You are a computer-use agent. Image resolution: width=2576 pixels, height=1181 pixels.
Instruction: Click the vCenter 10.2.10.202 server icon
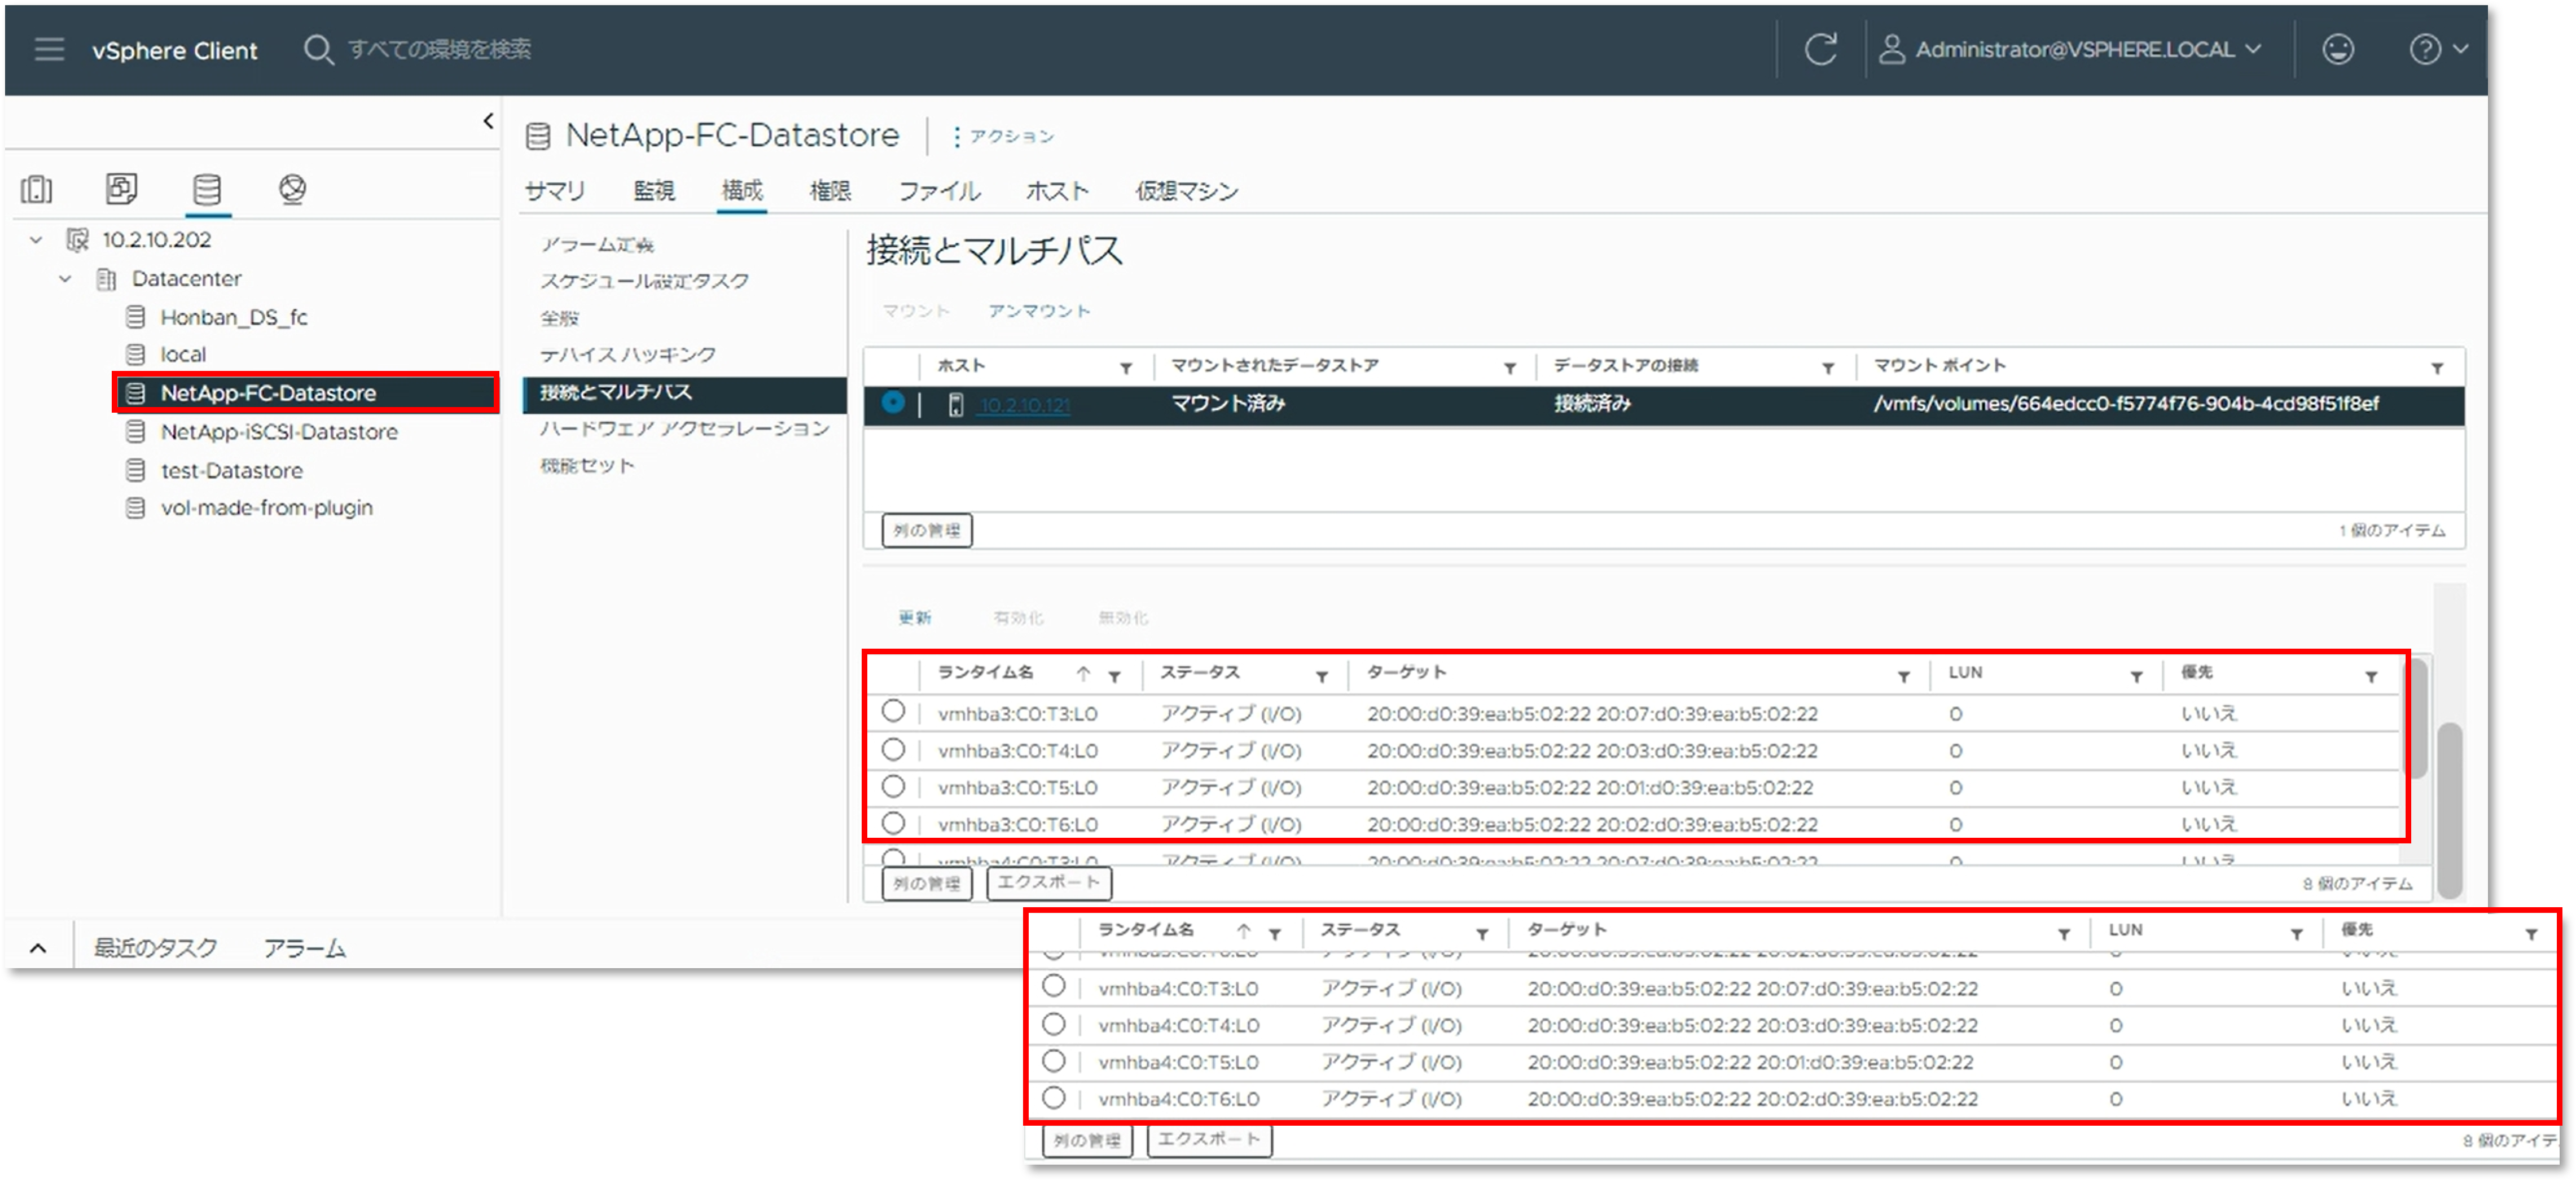(x=77, y=240)
